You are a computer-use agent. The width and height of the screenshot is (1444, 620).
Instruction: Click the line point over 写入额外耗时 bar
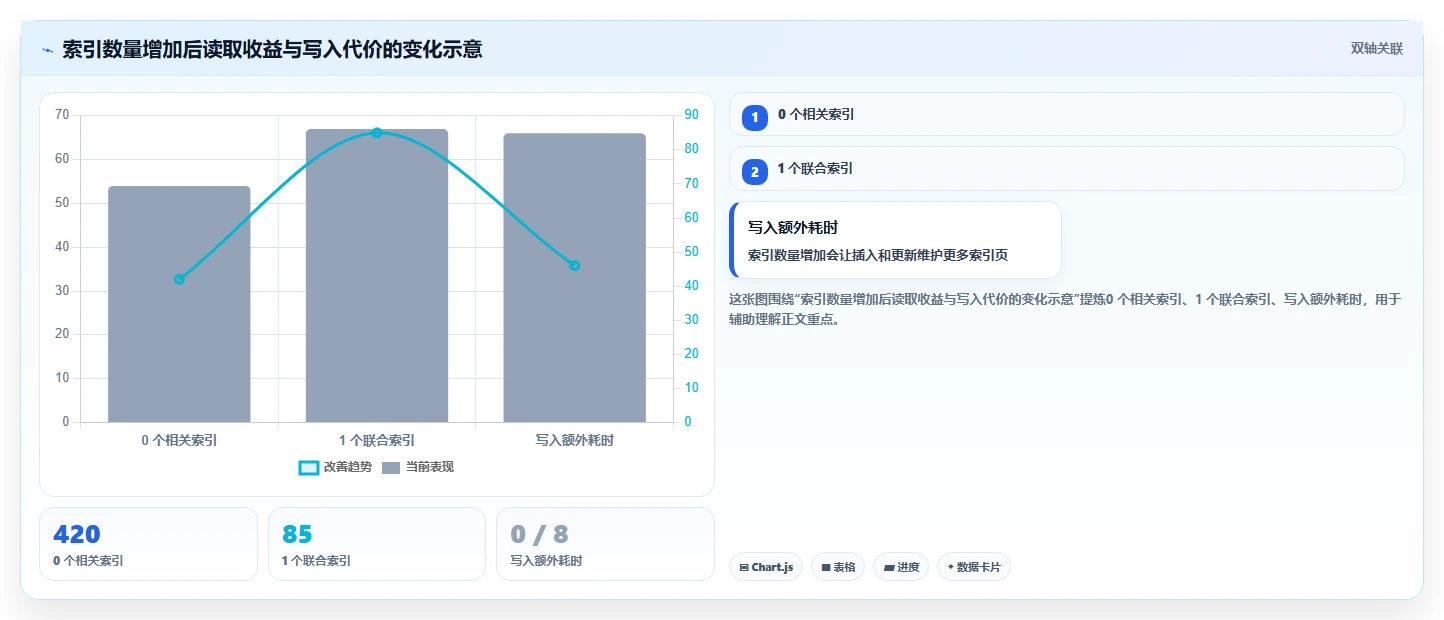point(574,265)
